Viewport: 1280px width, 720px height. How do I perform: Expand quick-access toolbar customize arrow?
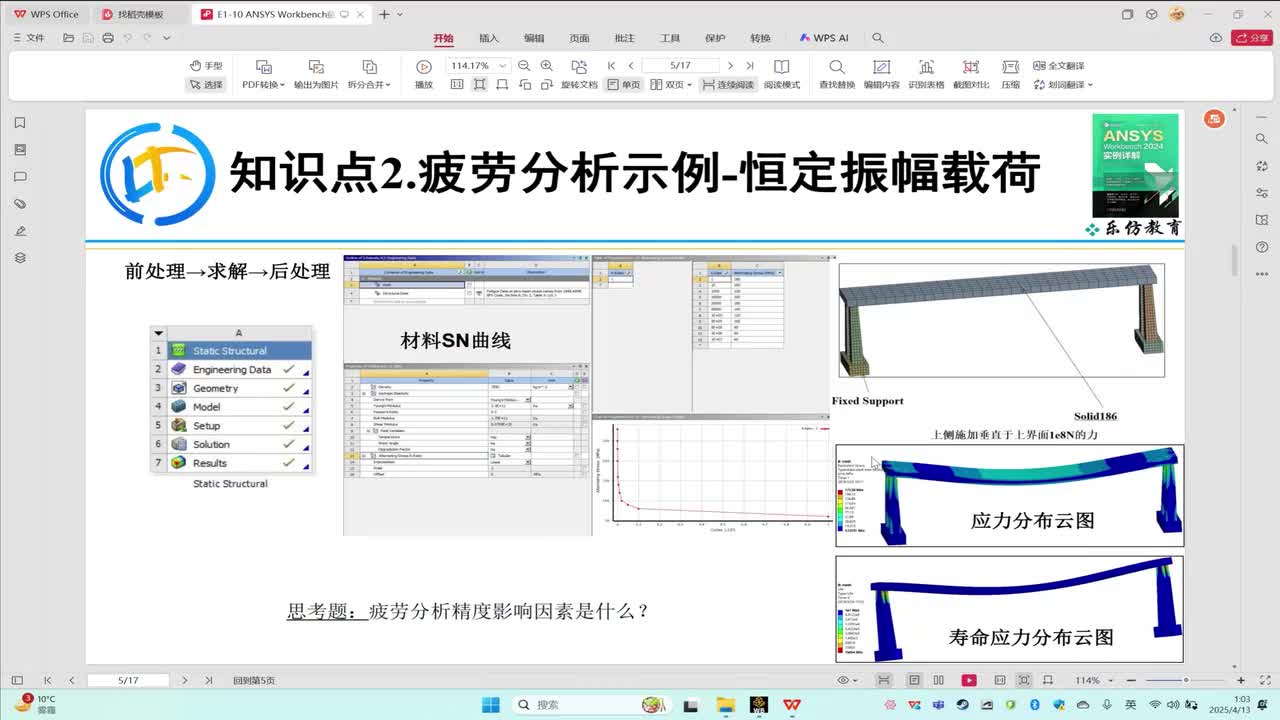coord(166,38)
